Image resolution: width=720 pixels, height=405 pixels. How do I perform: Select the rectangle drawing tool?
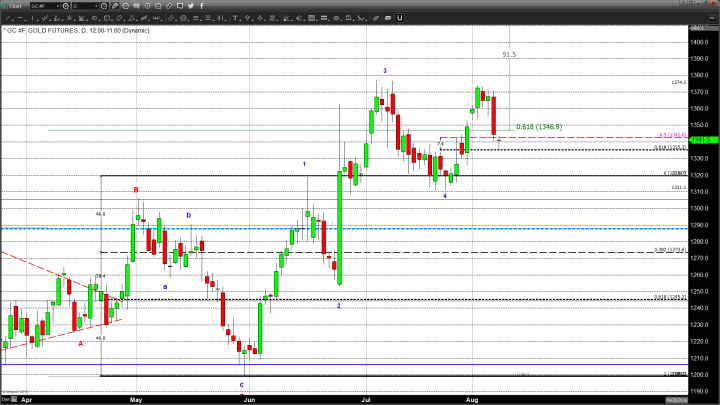(106, 18)
